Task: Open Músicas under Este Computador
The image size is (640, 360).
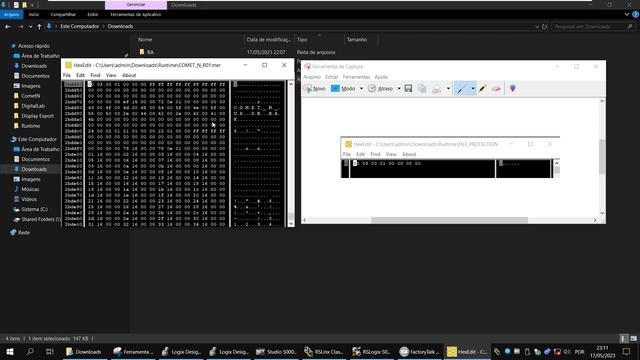Action: coord(30,189)
